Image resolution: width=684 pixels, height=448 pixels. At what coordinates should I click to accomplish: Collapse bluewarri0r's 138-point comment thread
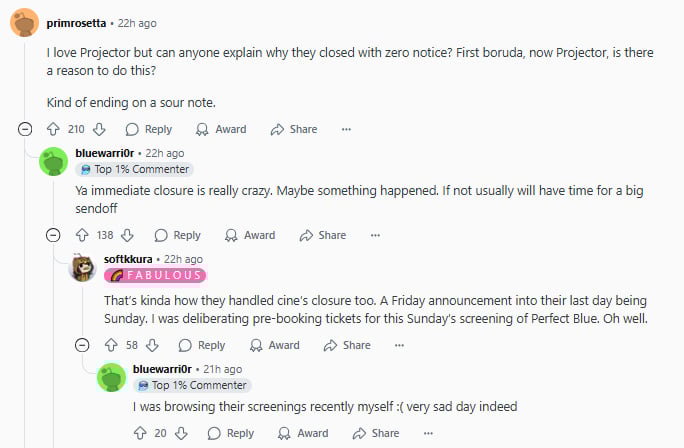click(53, 235)
